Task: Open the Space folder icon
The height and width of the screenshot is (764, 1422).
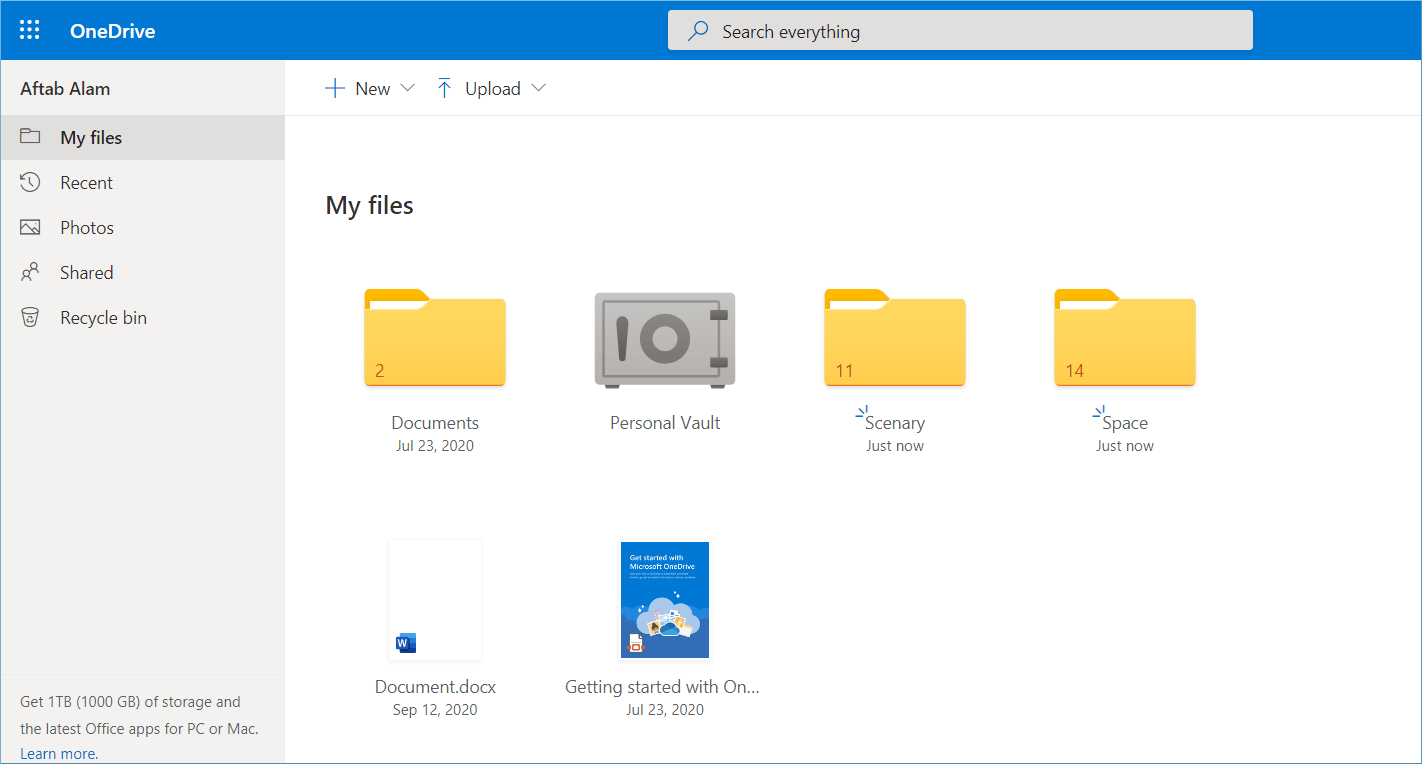Action: pyautogui.click(x=1125, y=337)
